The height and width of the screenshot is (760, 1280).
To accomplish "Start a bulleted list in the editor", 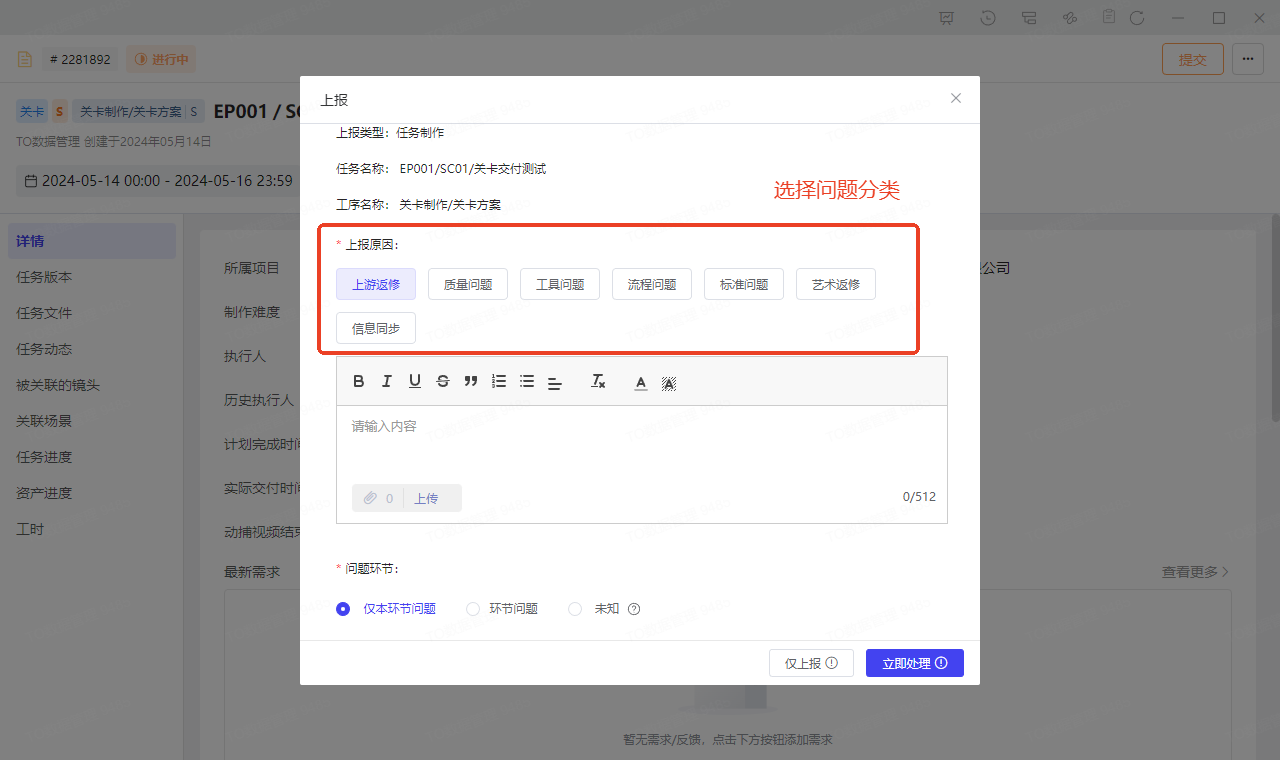I will (x=527, y=381).
